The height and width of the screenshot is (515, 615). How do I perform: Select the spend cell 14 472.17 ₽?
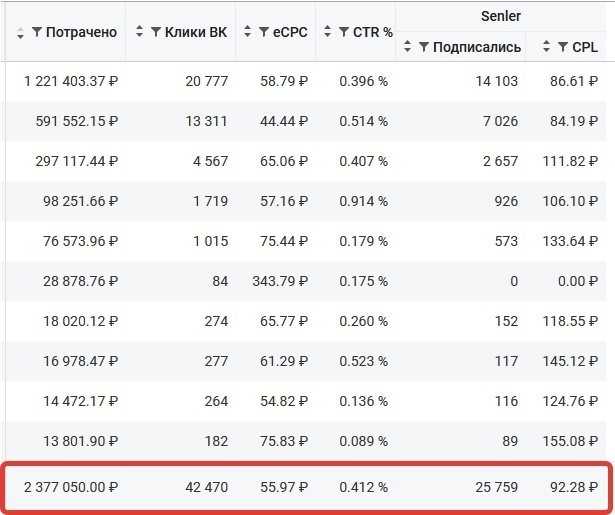coord(80,401)
